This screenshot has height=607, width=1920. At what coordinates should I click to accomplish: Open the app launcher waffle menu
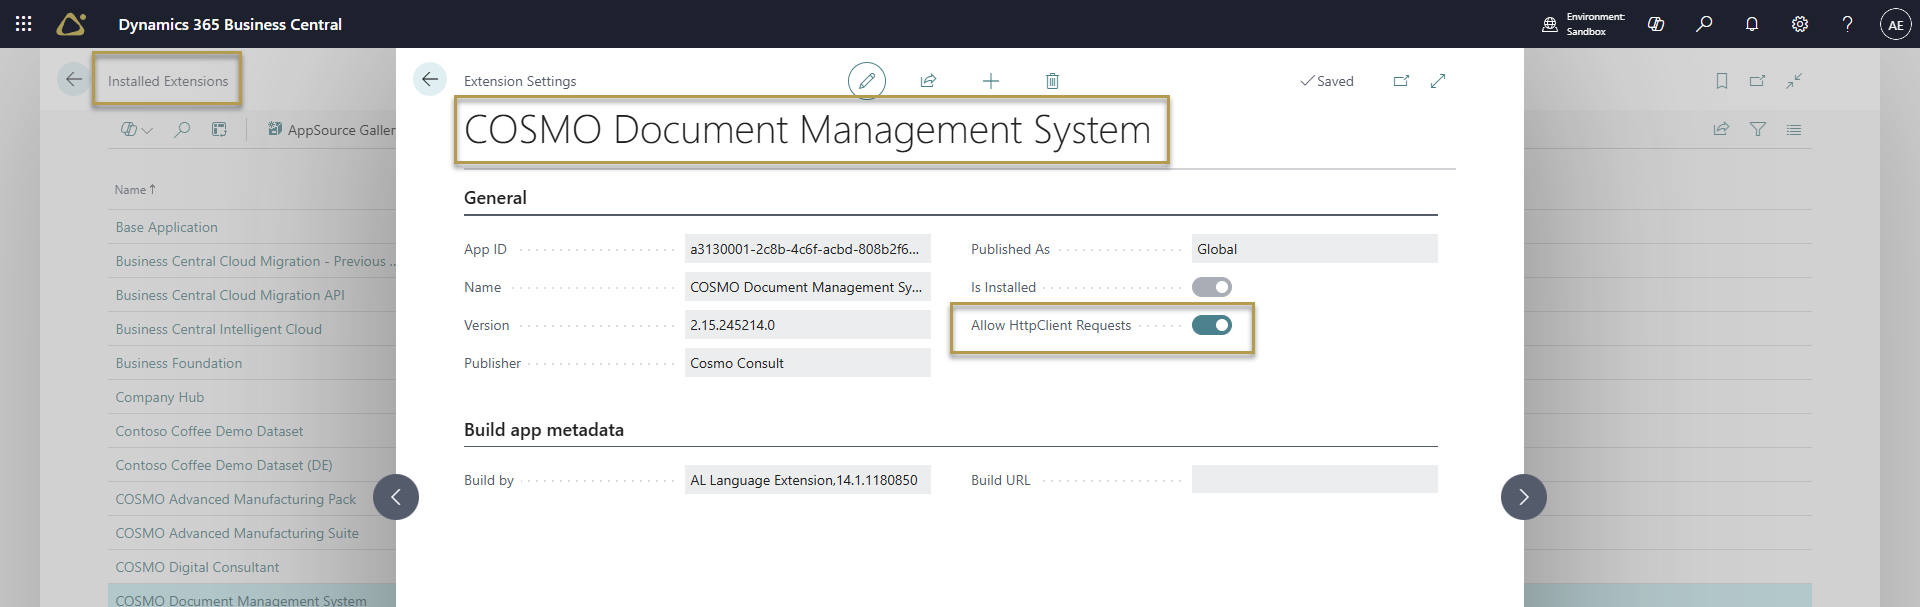click(24, 24)
